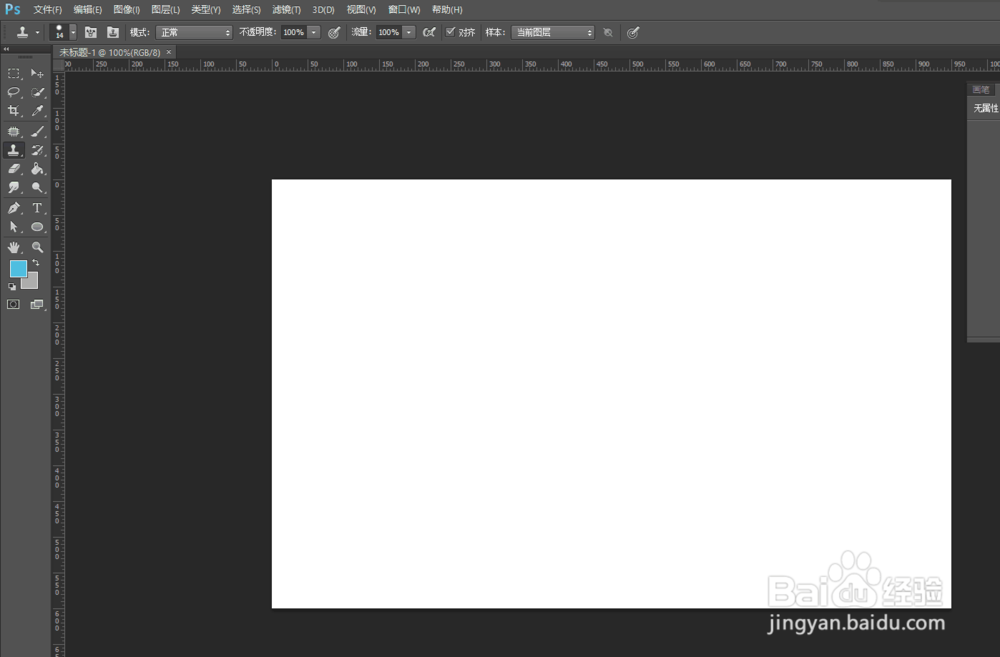The width and height of the screenshot is (1000, 657).
Task: Open the 帮助(H) menu
Action: pos(447,10)
